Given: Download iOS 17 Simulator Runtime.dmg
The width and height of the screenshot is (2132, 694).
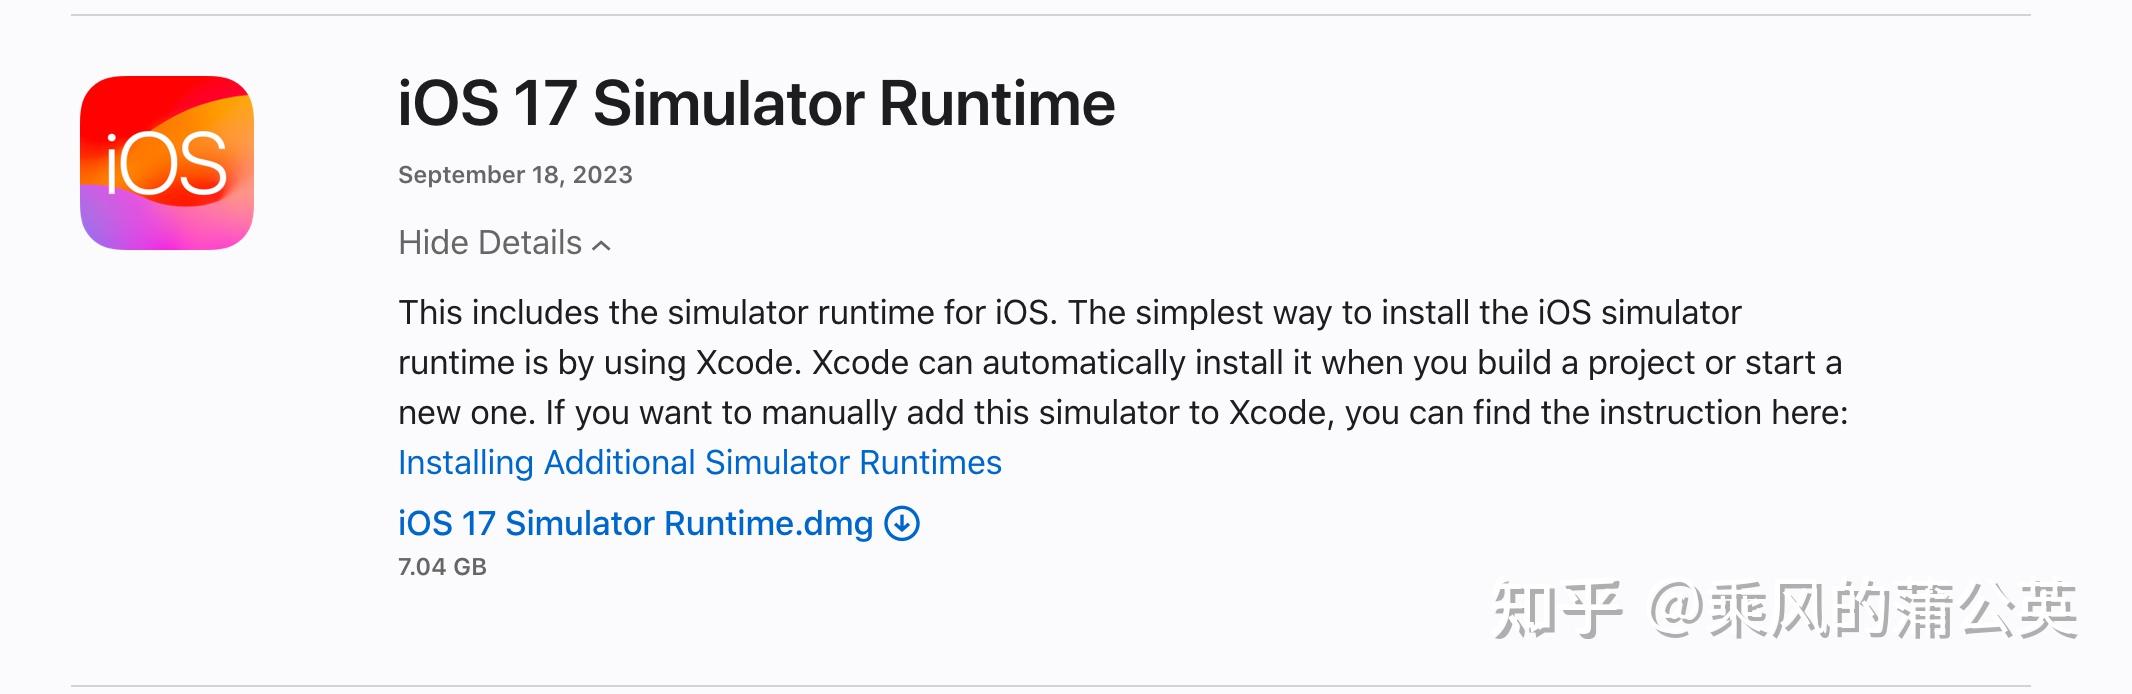Looking at the screenshot, I should tap(635, 524).
